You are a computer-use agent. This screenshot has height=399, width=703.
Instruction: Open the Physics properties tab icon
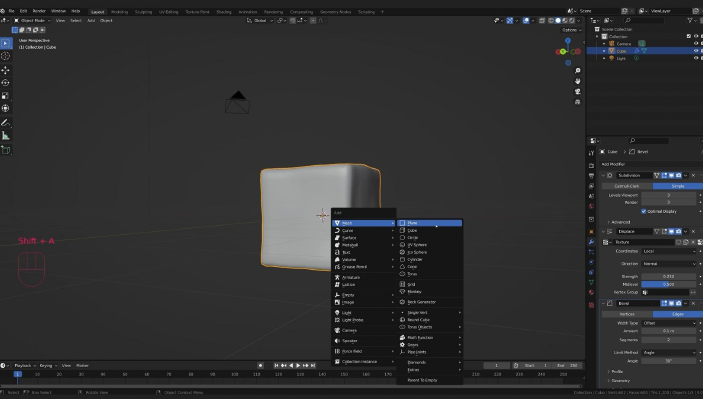click(591, 262)
